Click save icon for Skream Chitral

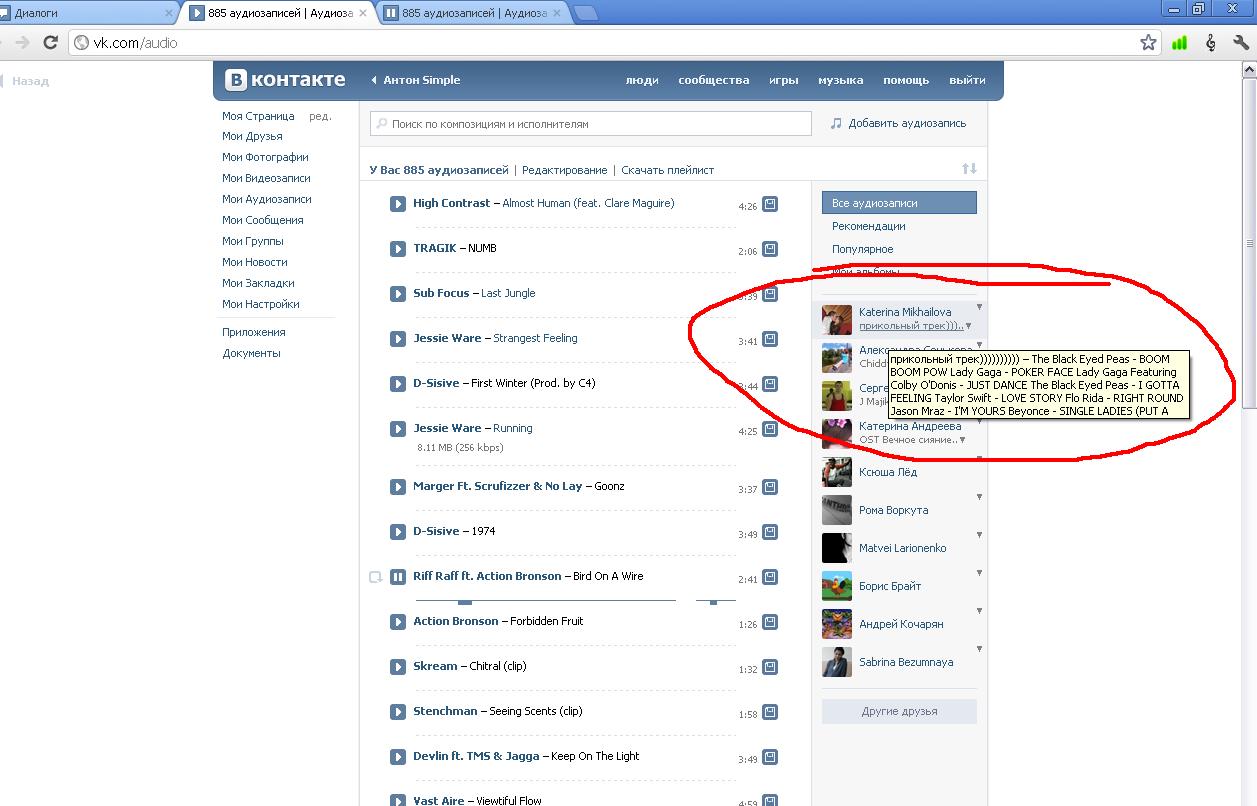click(x=770, y=667)
